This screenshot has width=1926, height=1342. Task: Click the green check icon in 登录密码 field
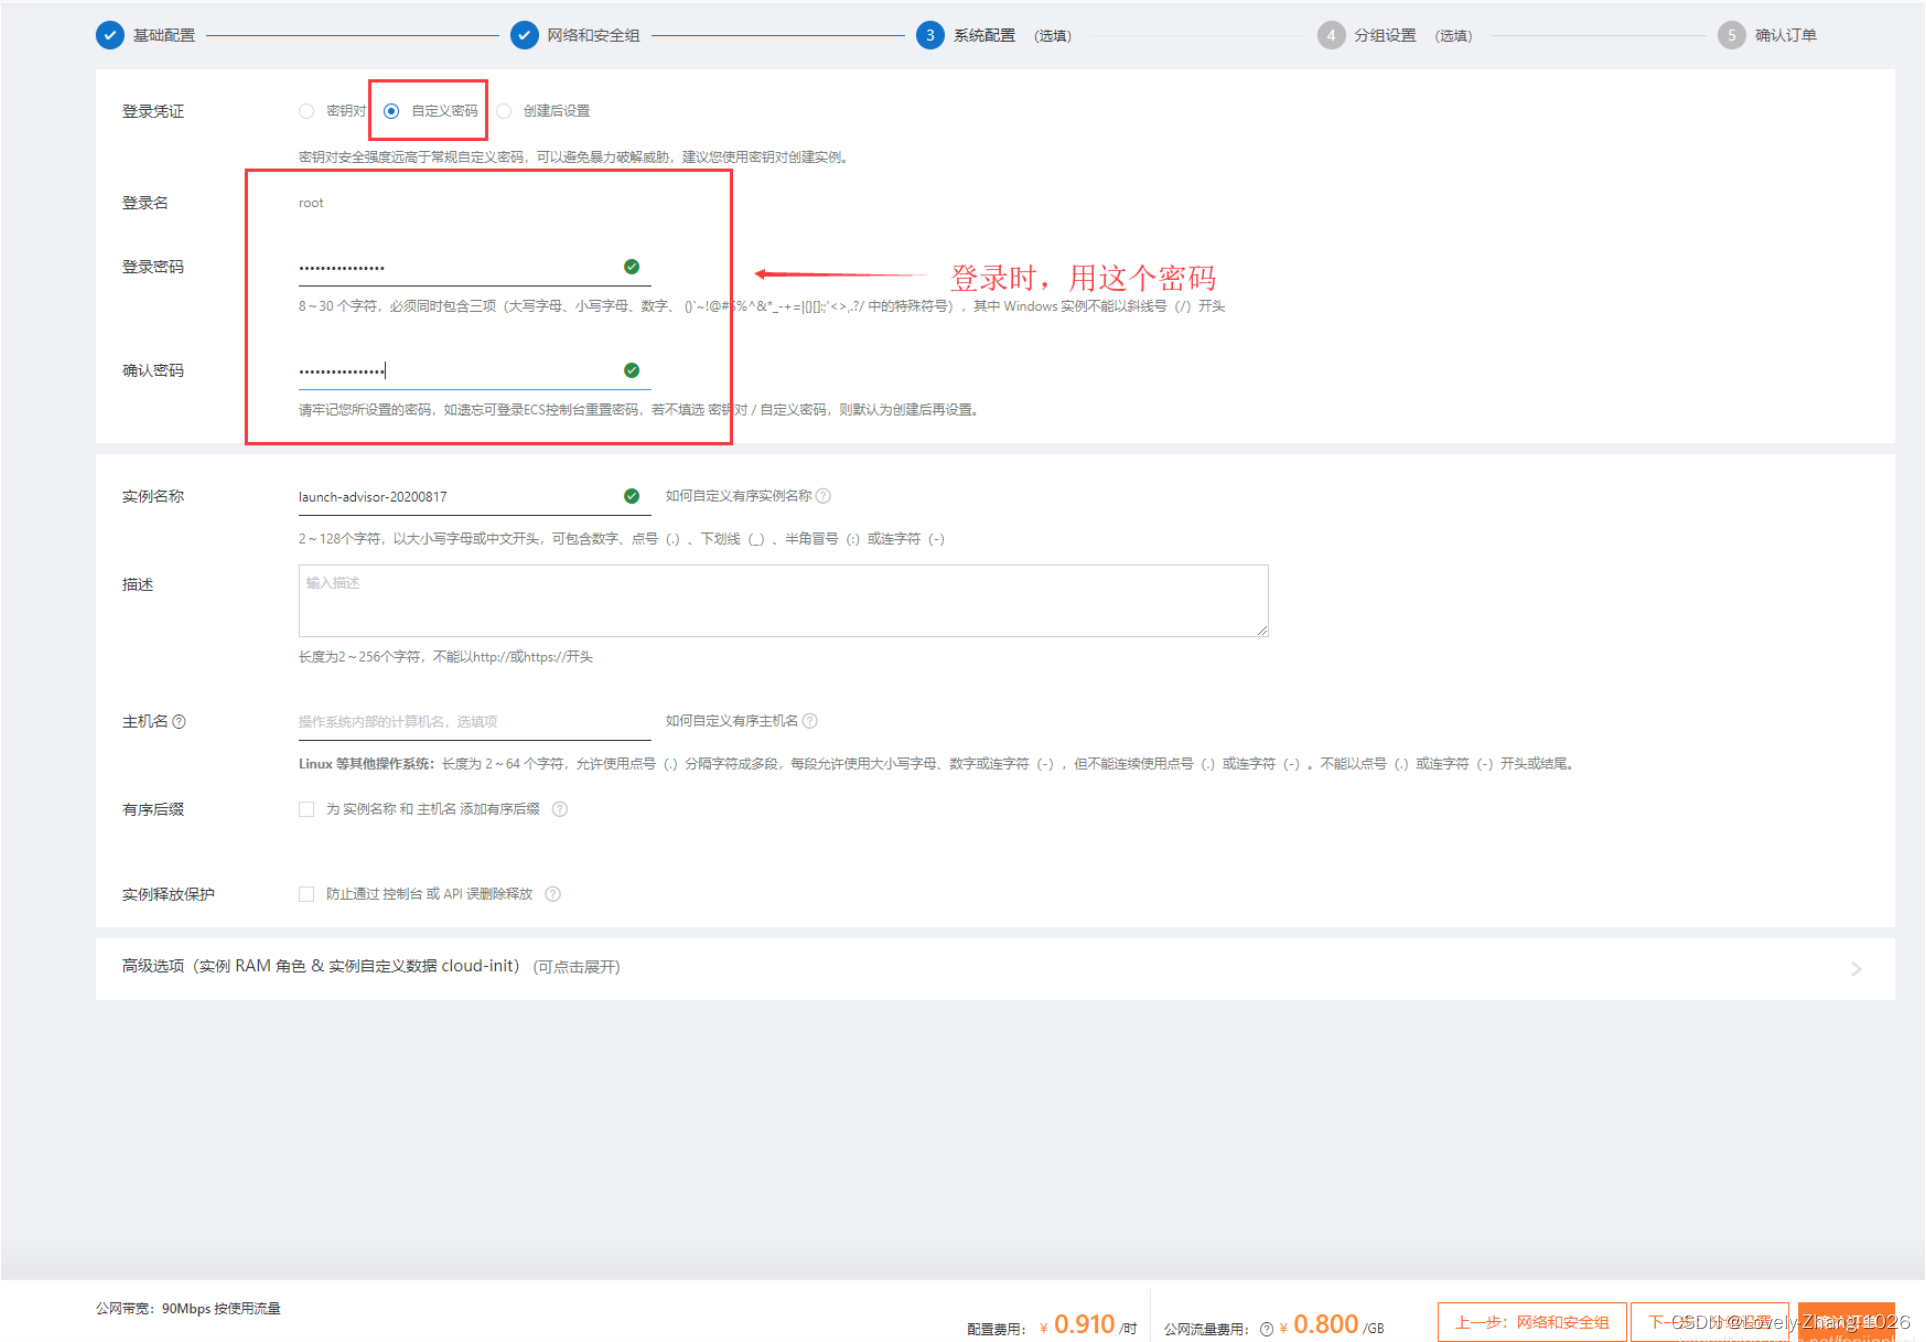tap(631, 267)
